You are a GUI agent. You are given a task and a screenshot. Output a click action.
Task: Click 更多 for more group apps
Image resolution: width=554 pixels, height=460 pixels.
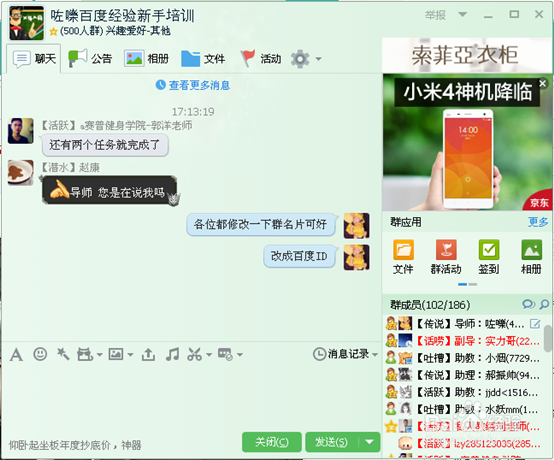pyautogui.click(x=538, y=222)
